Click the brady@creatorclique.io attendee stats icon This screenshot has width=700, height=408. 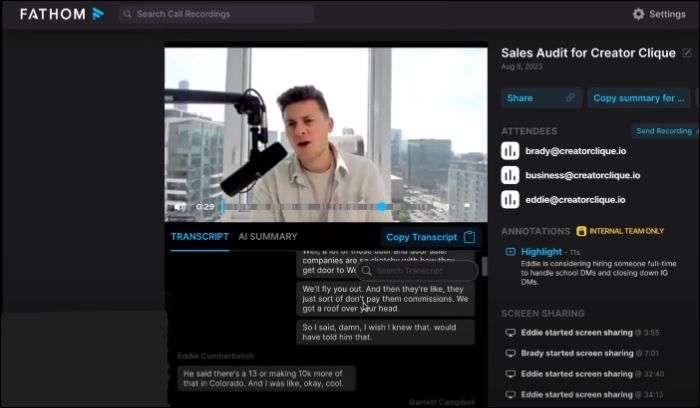tap(510, 151)
